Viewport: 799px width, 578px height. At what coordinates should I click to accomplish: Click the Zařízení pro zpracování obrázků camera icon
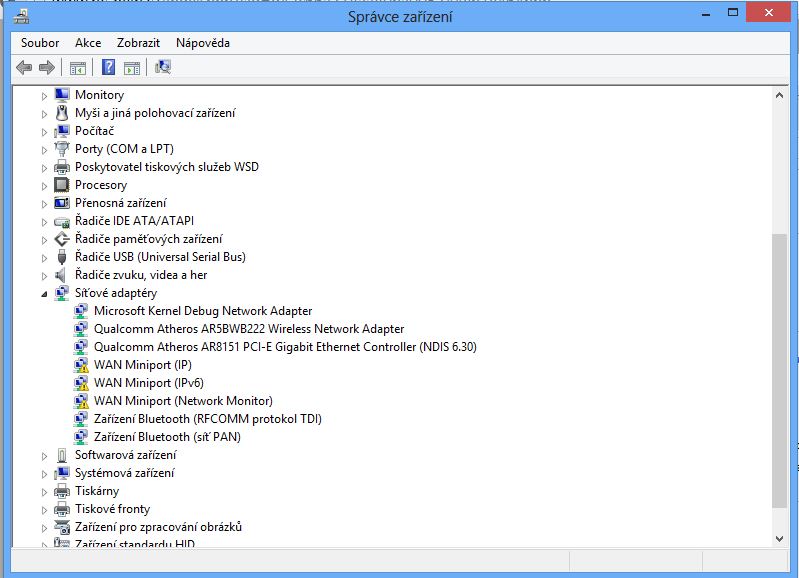[x=62, y=527]
